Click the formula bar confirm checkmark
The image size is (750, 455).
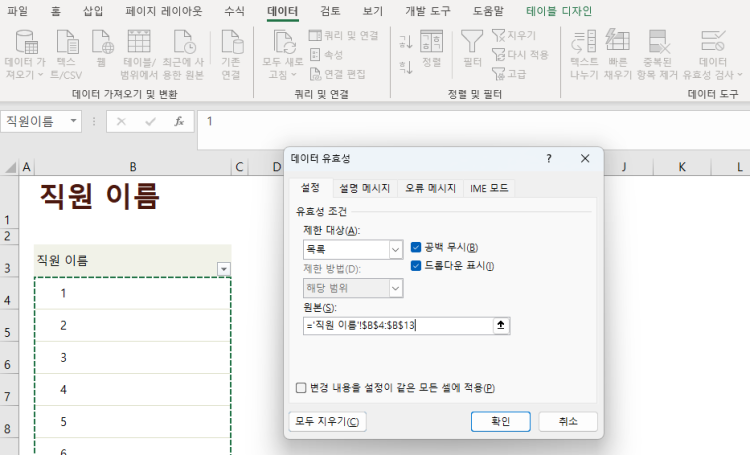[150, 122]
